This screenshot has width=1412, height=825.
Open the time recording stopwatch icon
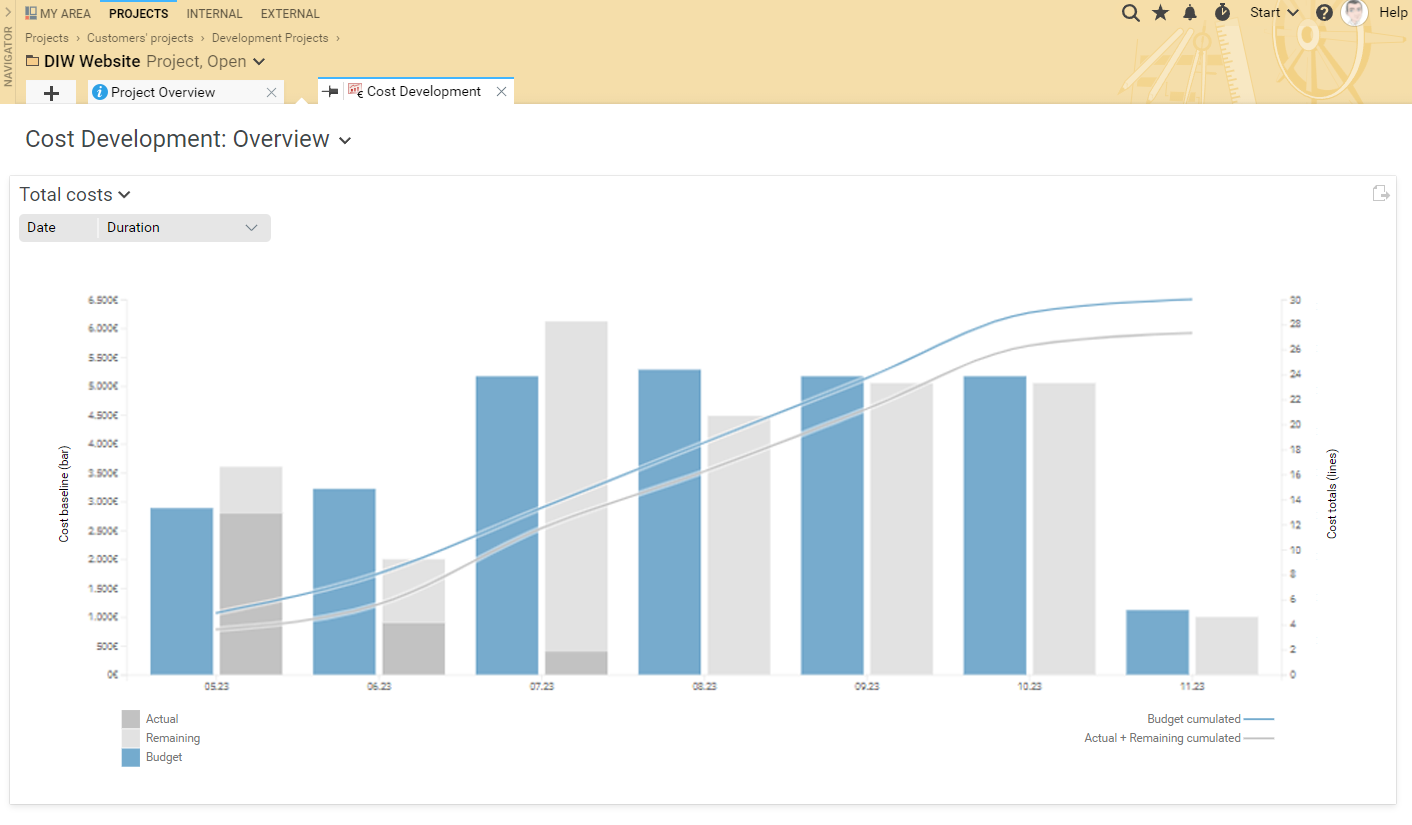[x=1222, y=13]
